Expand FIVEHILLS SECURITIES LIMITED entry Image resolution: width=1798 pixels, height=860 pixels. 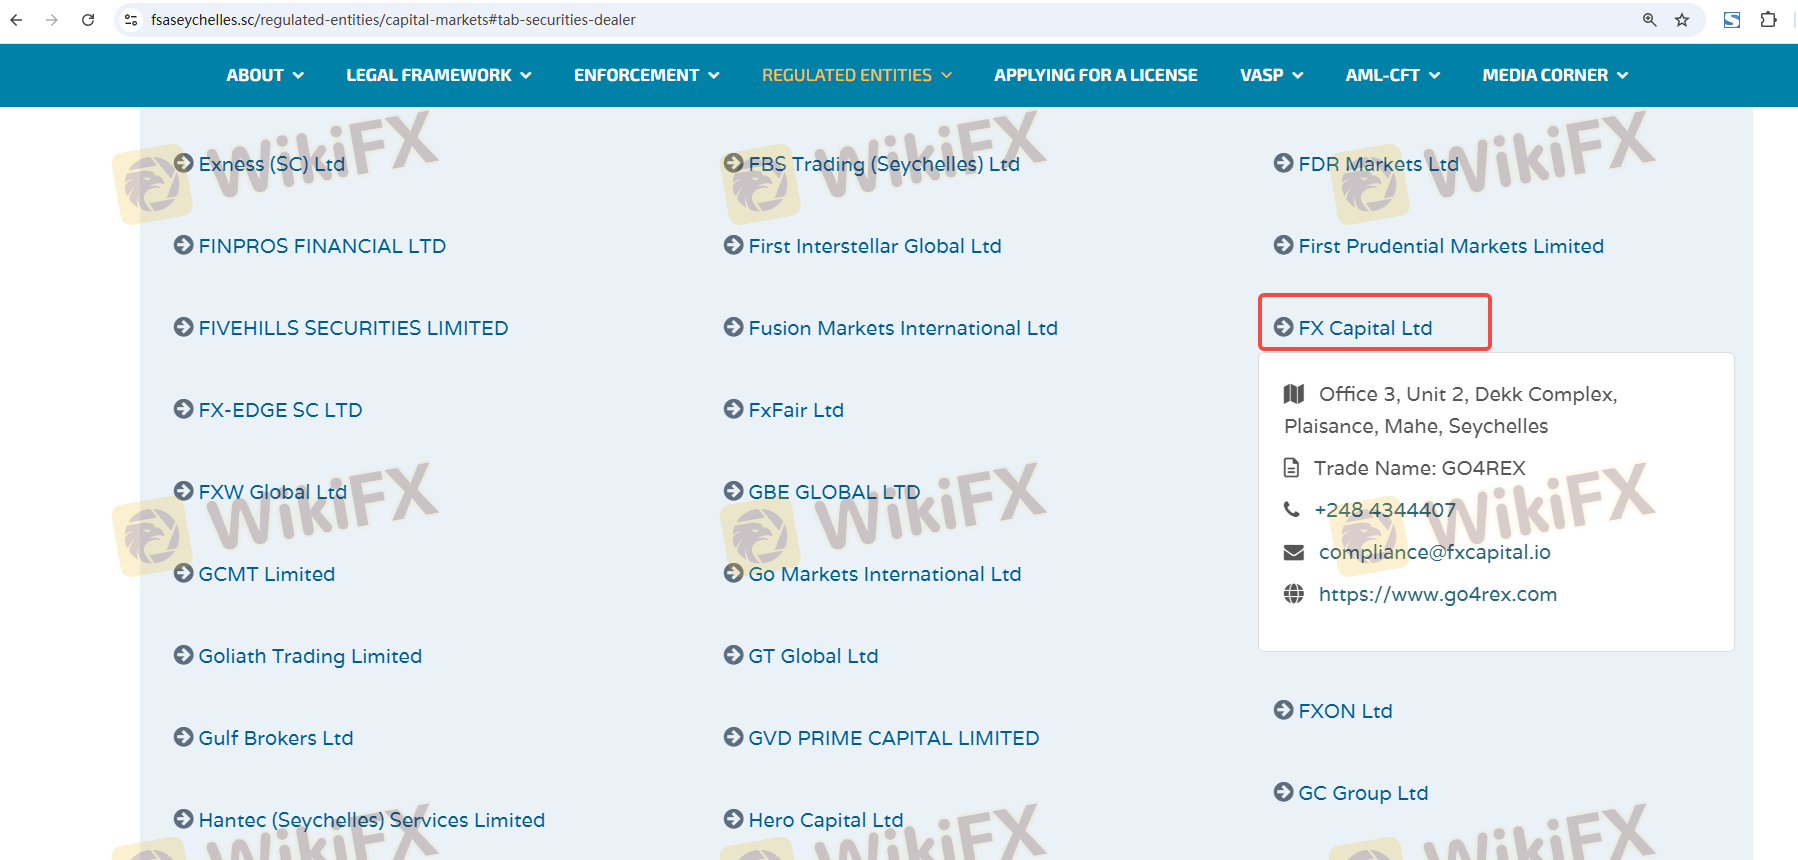click(x=341, y=328)
